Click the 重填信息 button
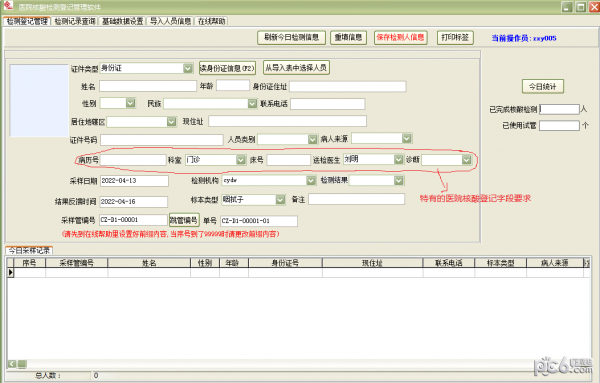Image resolution: width=600 pixels, height=383 pixels. click(x=348, y=37)
